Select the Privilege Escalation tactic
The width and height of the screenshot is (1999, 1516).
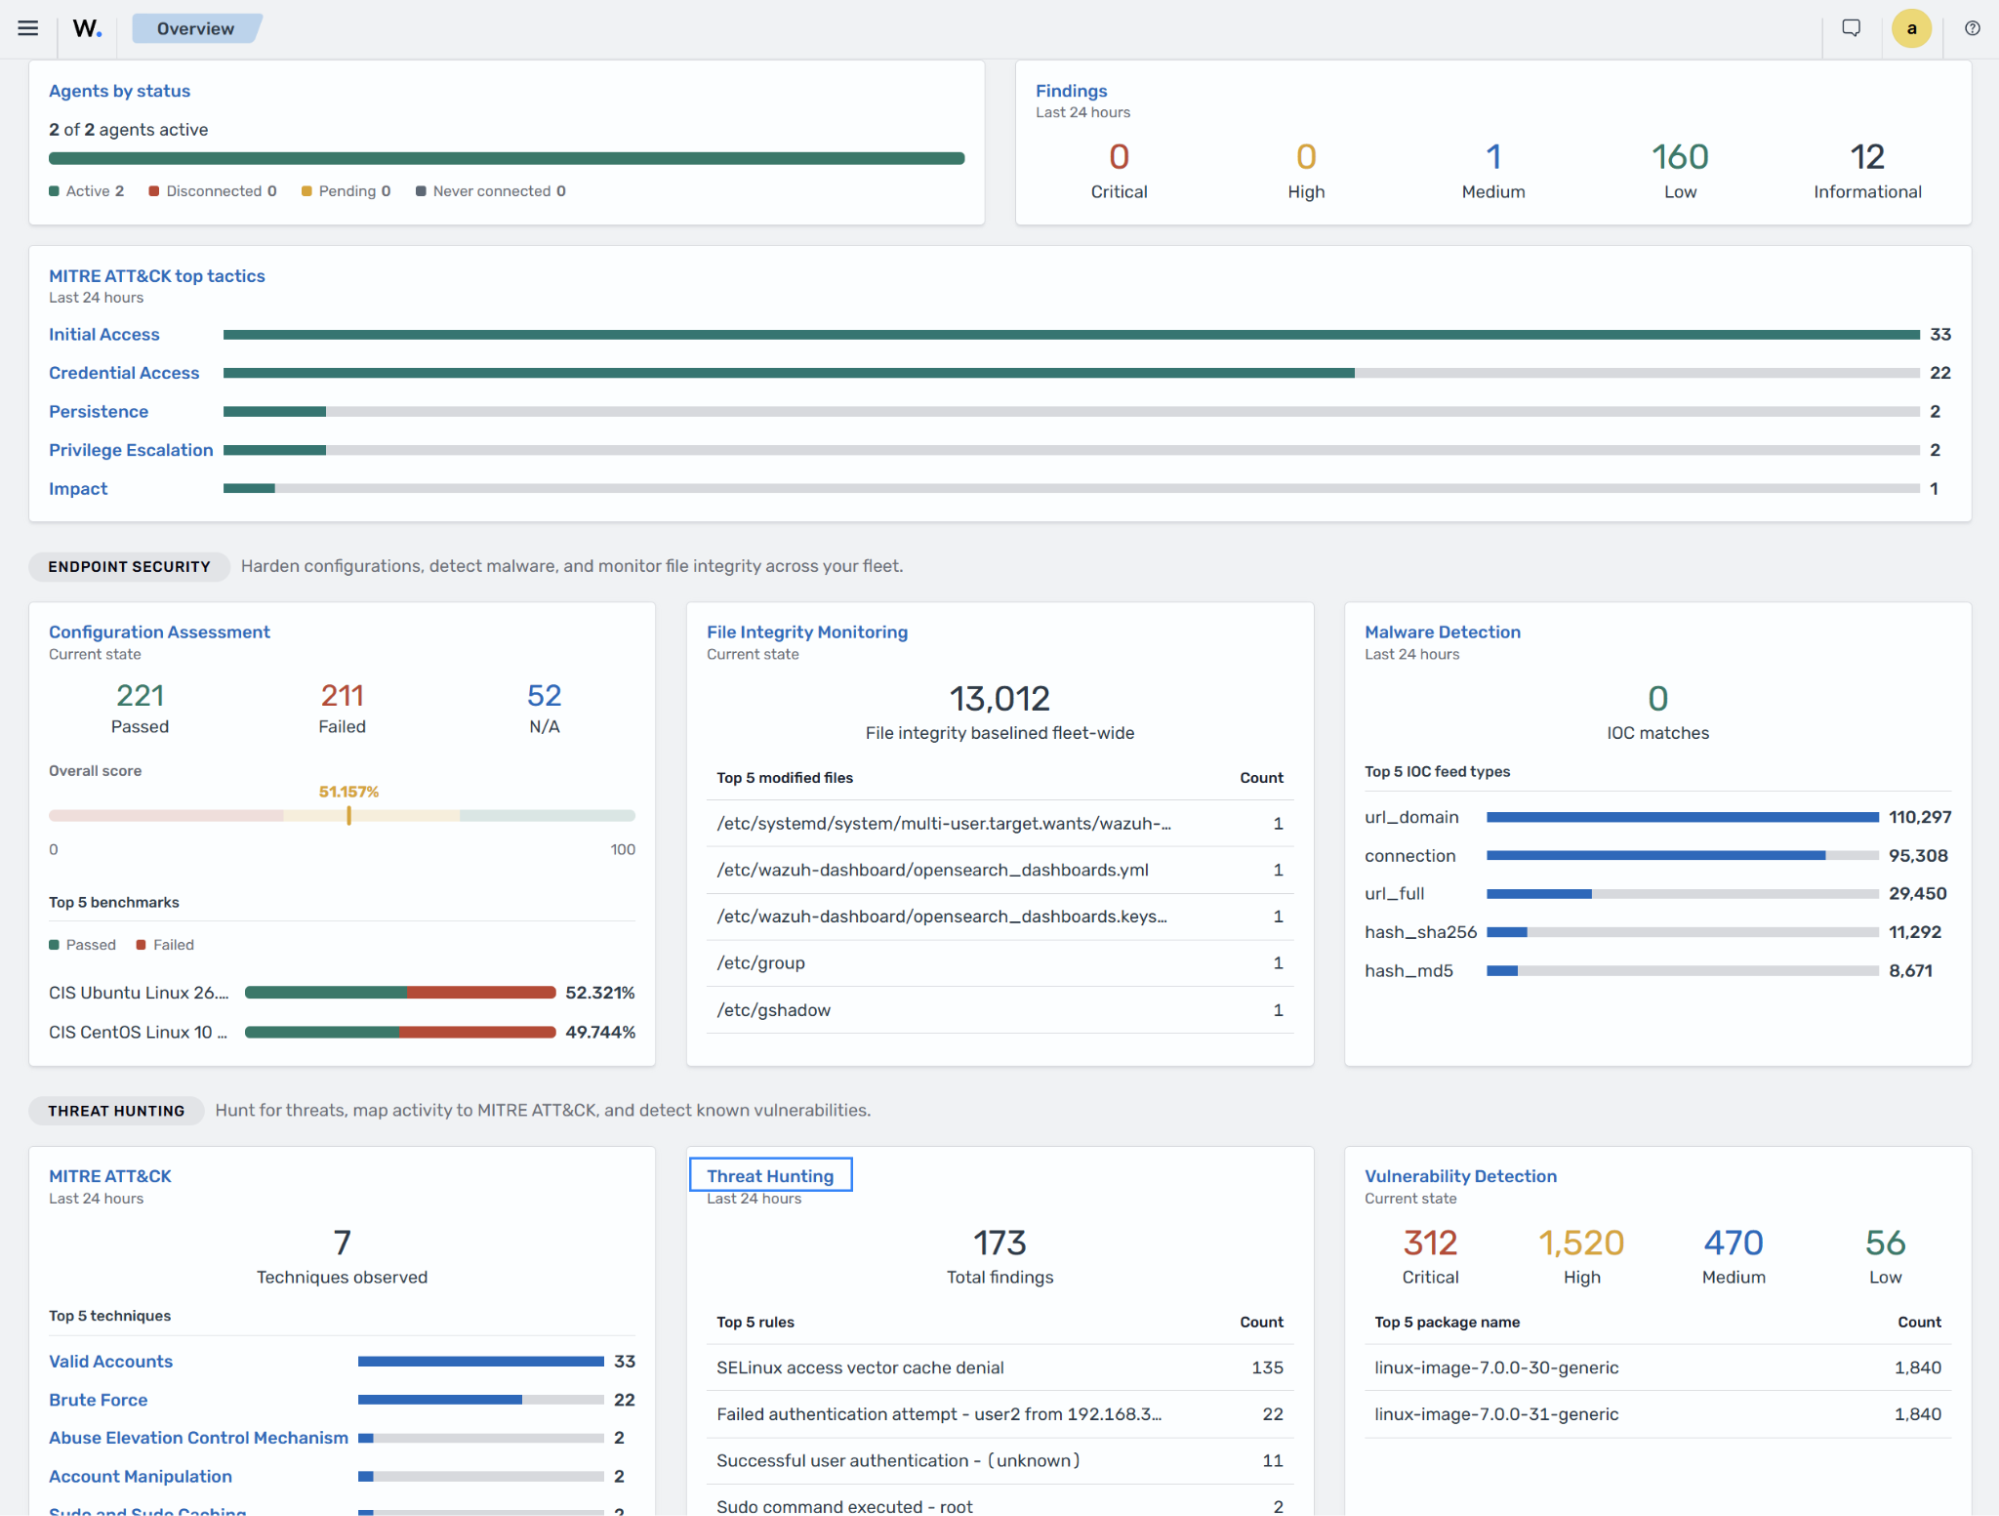[x=131, y=450]
